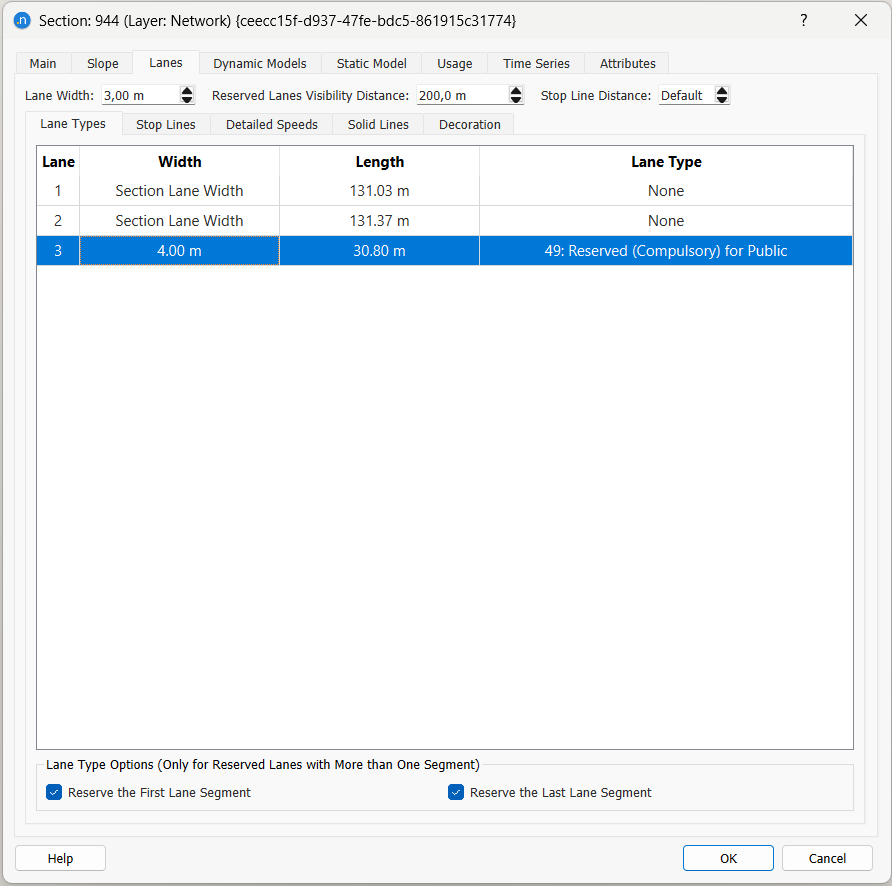The height and width of the screenshot is (886, 892).
Task: Increase Lane Width with up arrow
Action: (x=187, y=91)
